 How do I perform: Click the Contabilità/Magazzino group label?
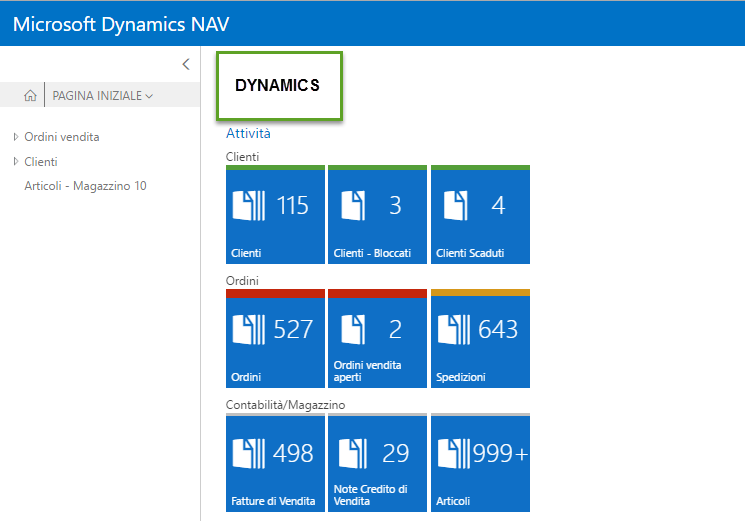click(x=286, y=405)
